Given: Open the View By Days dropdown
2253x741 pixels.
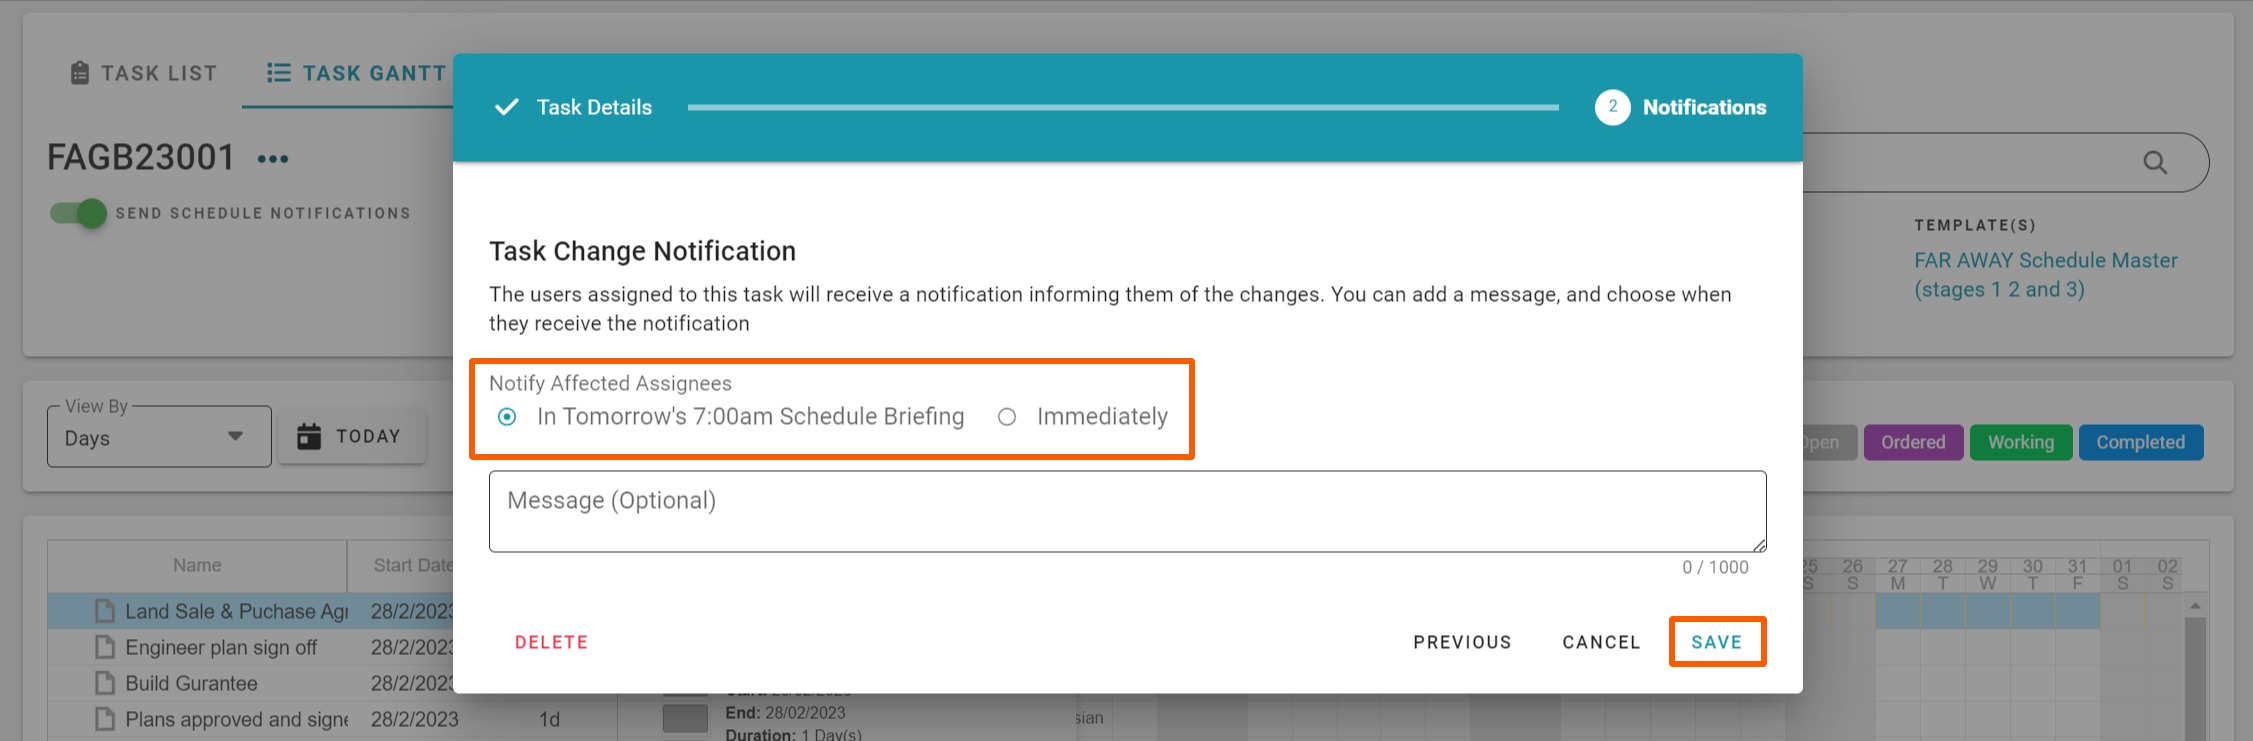Looking at the screenshot, I should pos(158,438).
